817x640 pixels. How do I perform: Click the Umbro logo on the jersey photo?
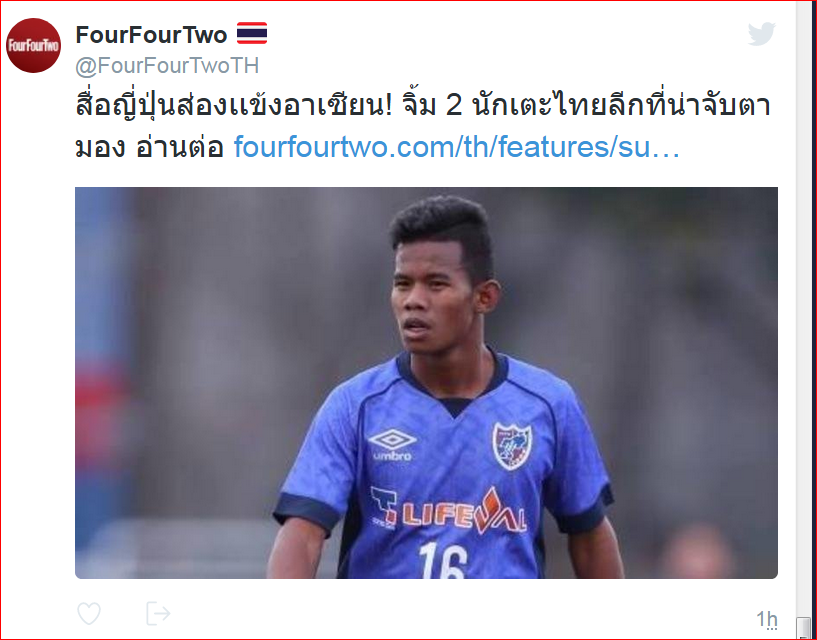tap(392, 445)
